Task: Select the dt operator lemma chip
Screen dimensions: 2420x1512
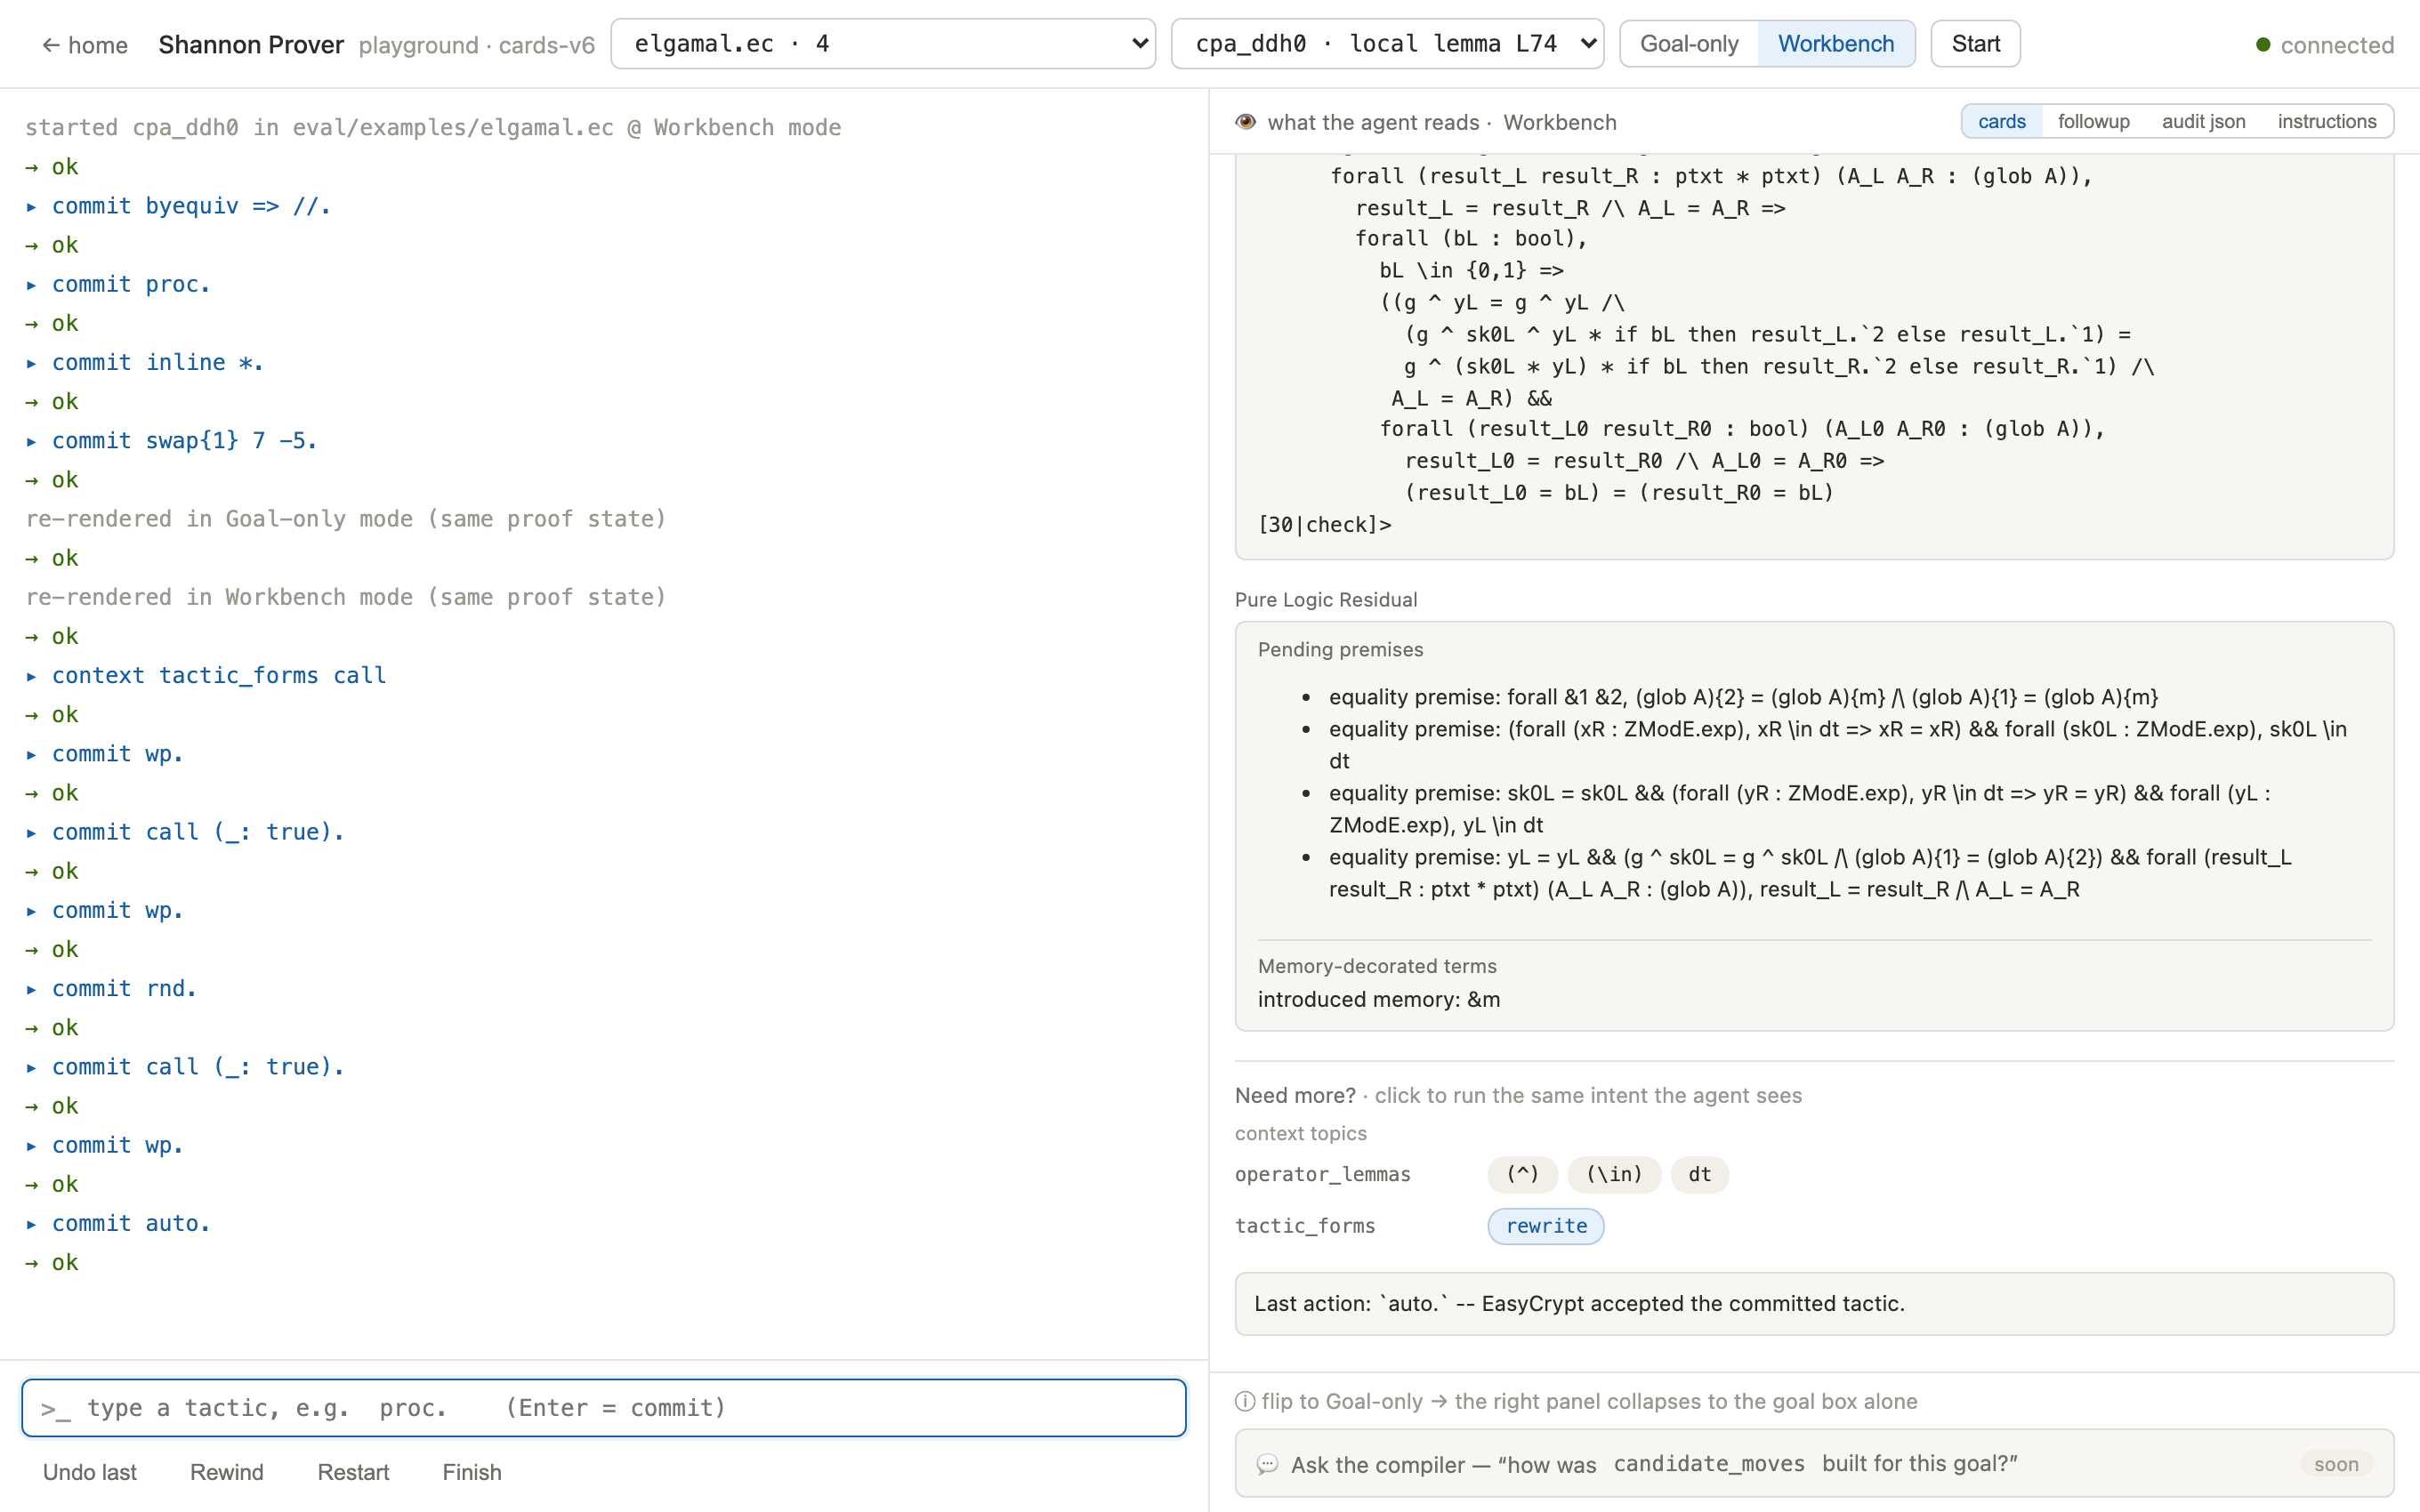Action: click(x=1699, y=1174)
